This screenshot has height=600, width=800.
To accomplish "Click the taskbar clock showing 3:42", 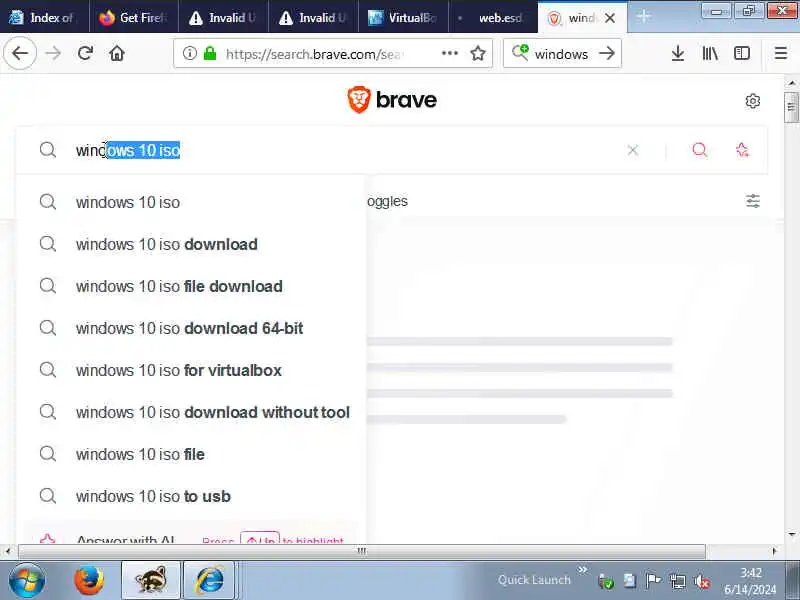I will coord(751,581).
